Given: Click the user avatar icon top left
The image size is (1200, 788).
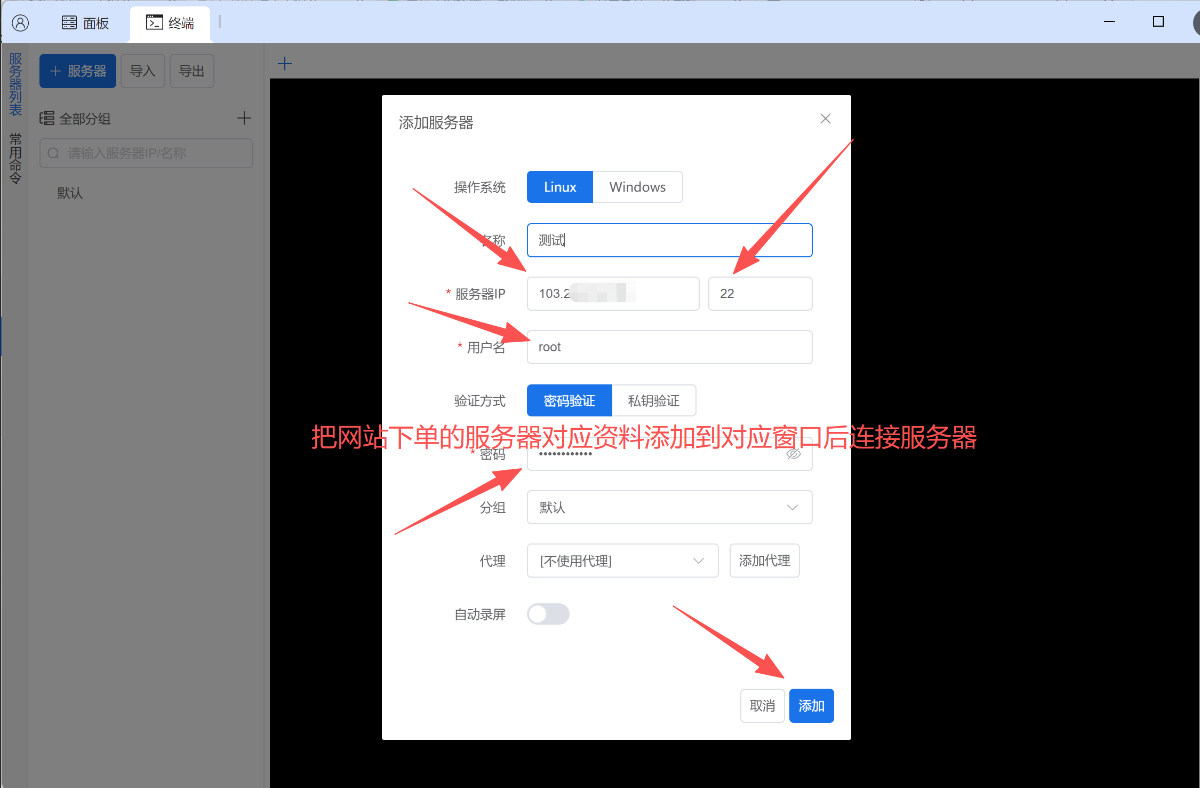Looking at the screenshot, I should point(19,21).
